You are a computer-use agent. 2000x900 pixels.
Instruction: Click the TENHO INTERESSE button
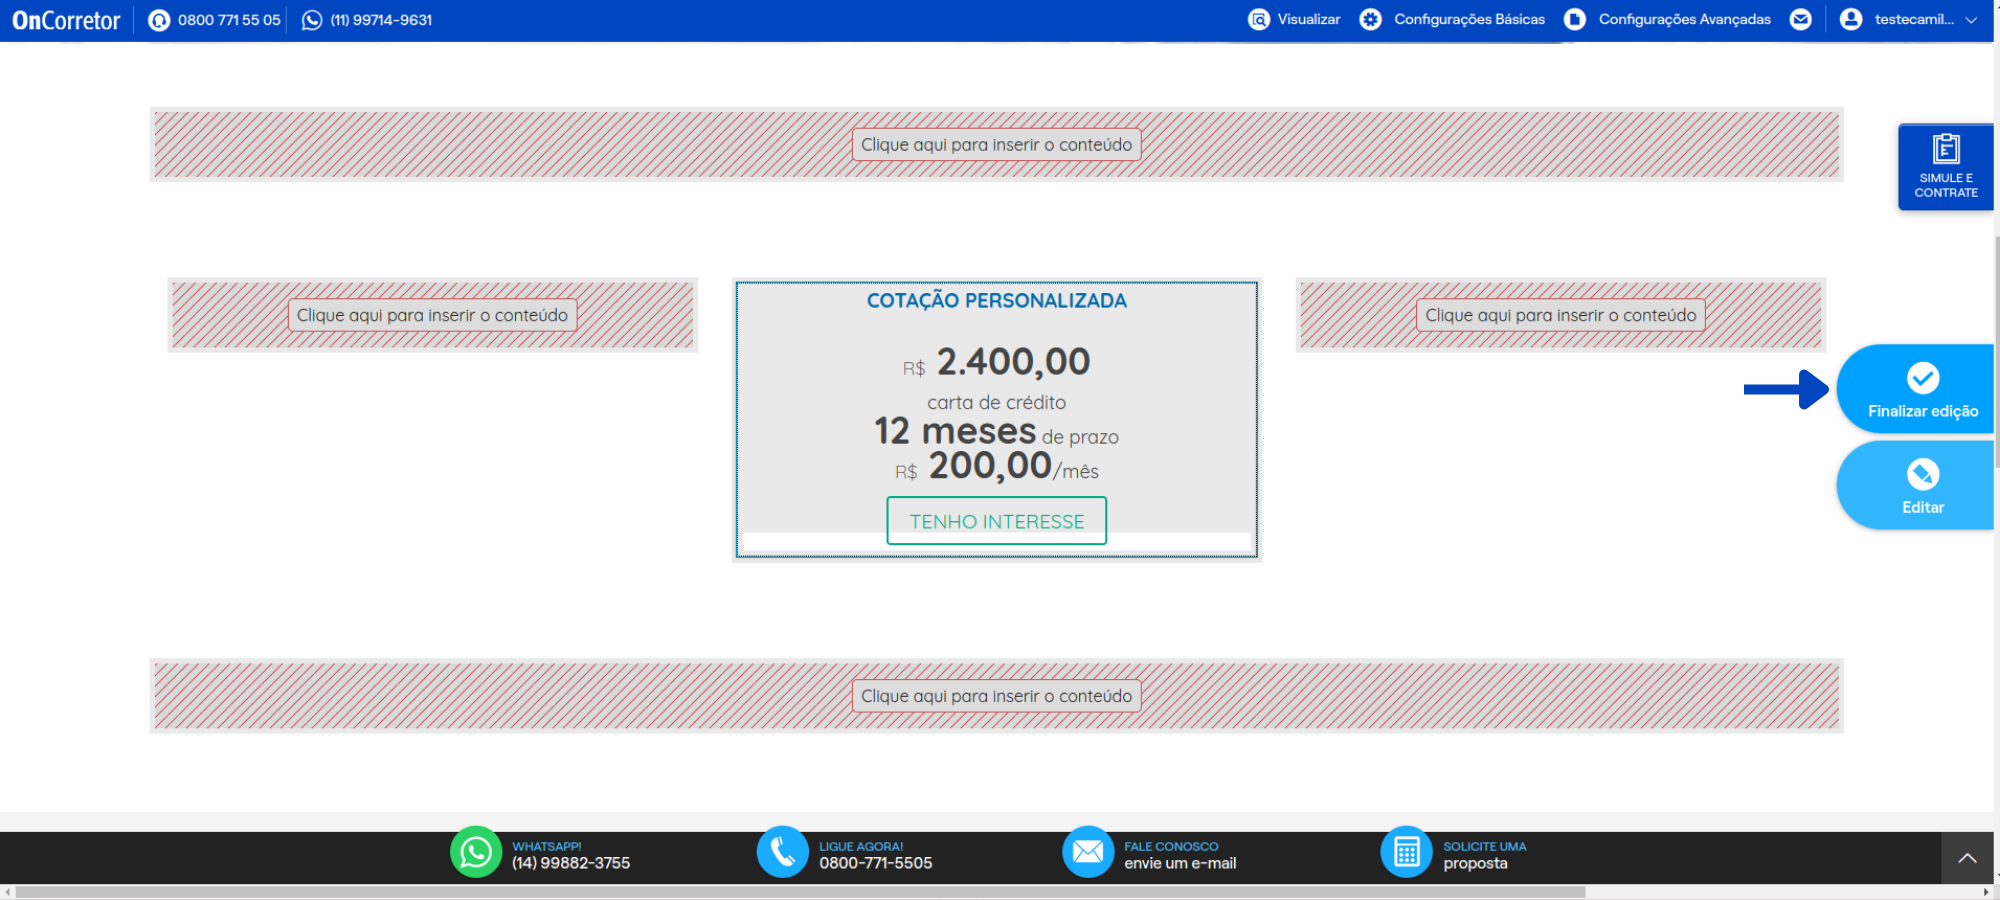click(x=996, y=521)
